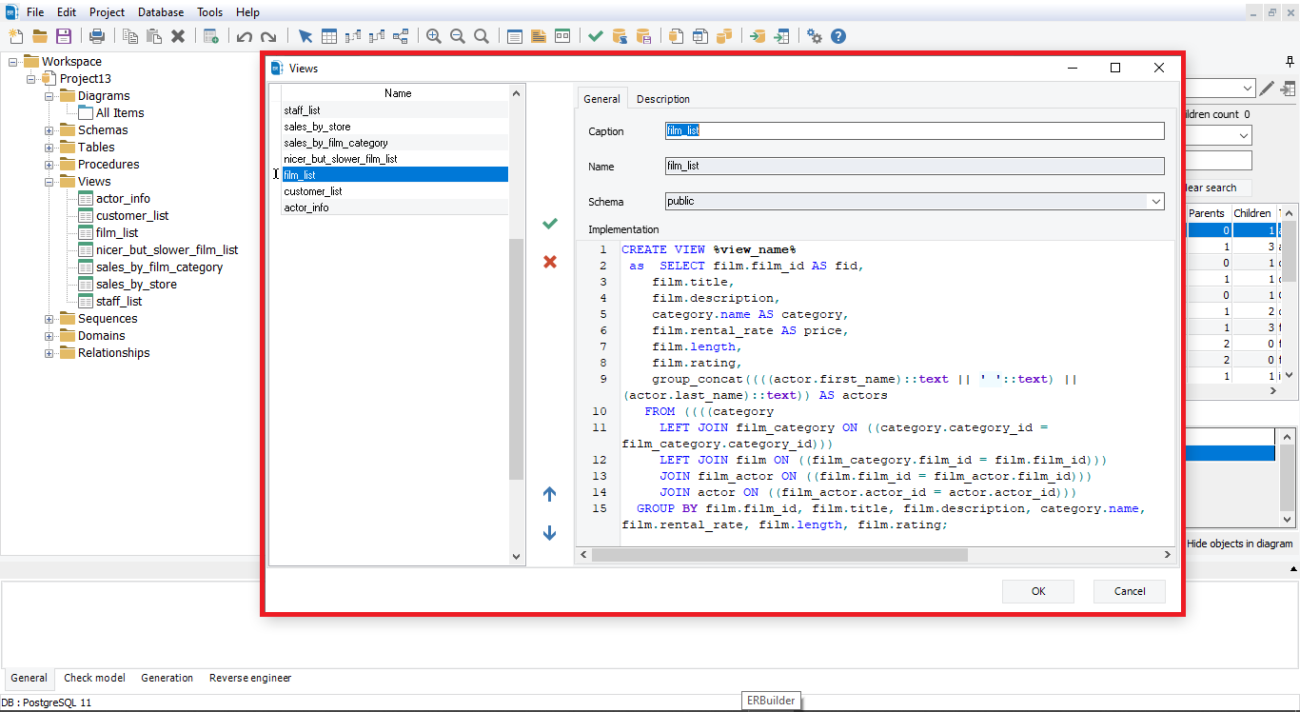This screenshot has width=1300, height=712.
Task: Select sales_by_store in the views list
Action: coord(317,127)
